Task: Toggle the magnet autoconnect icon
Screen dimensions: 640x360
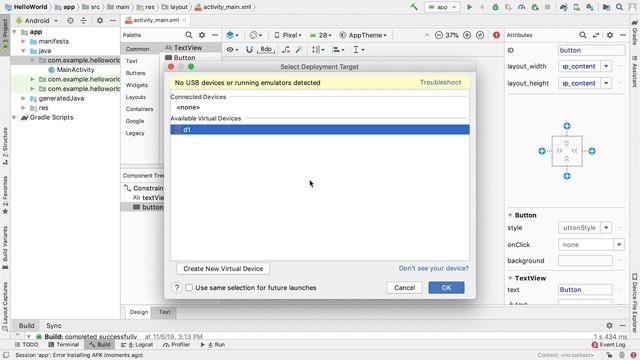Action: pos(249,49)
